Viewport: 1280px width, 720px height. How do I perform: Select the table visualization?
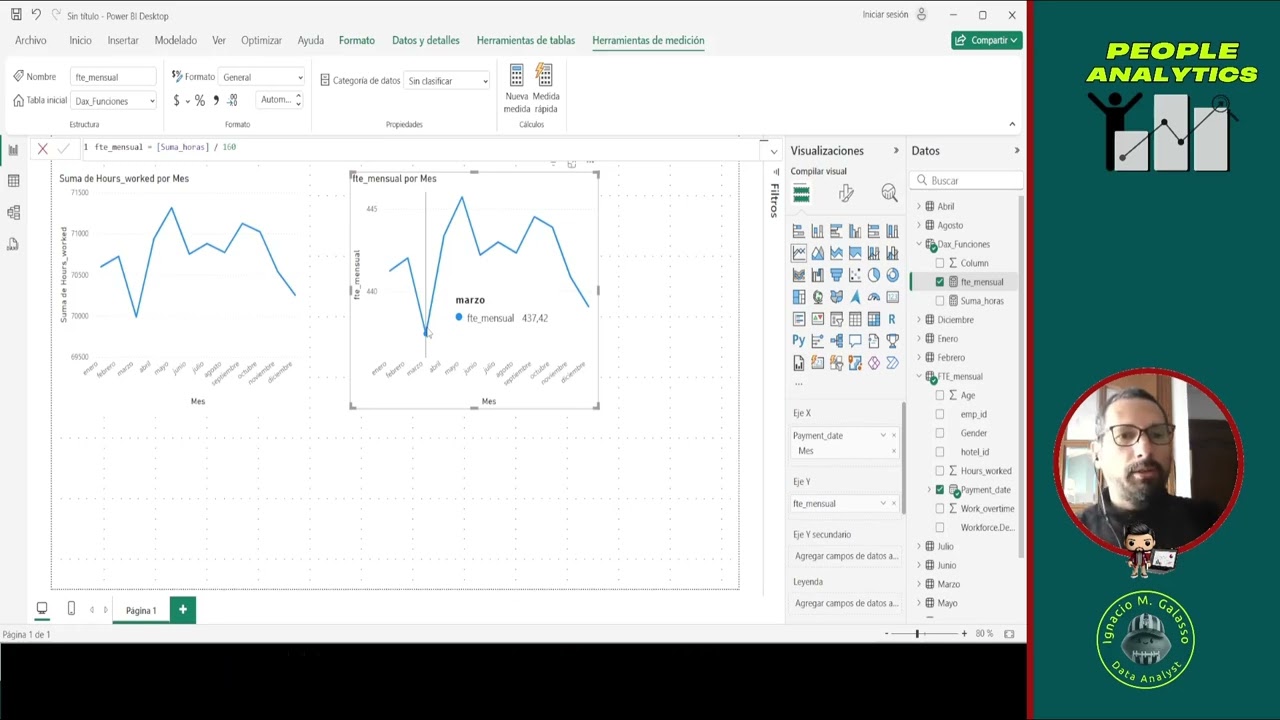pos(855,319)
